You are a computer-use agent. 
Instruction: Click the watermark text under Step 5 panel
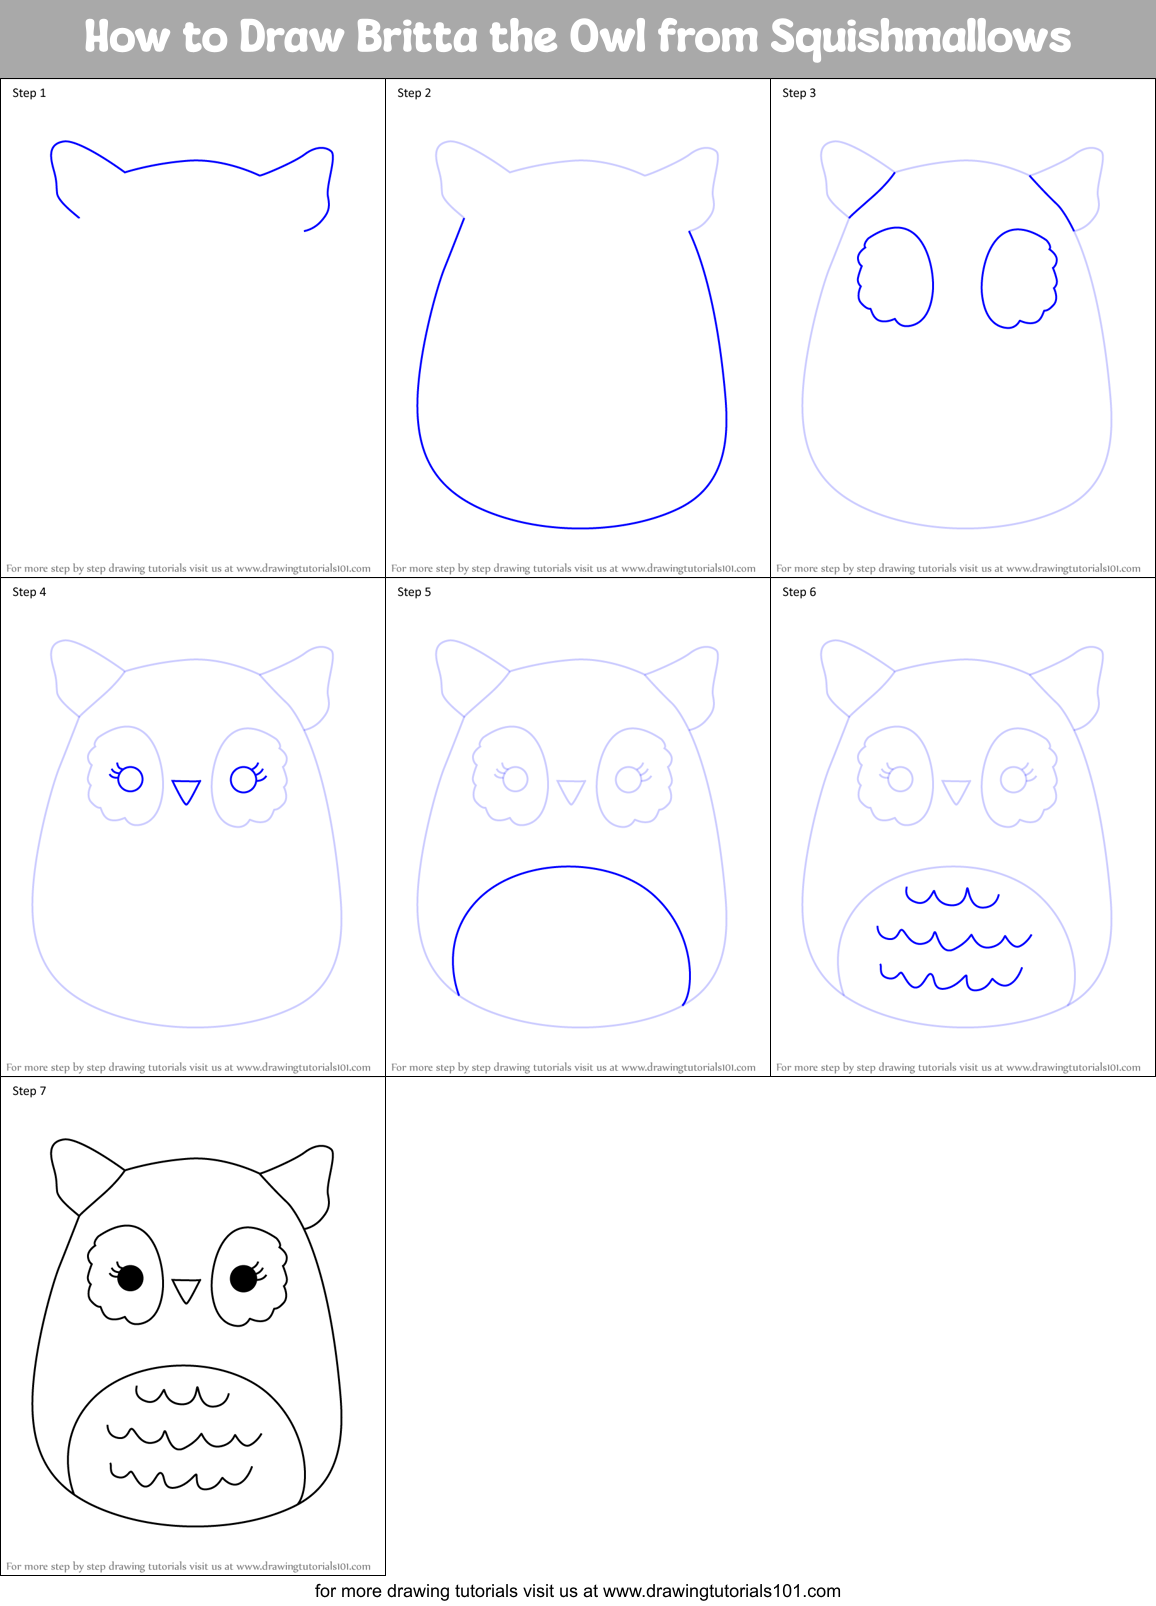[x=573, y=1067]
